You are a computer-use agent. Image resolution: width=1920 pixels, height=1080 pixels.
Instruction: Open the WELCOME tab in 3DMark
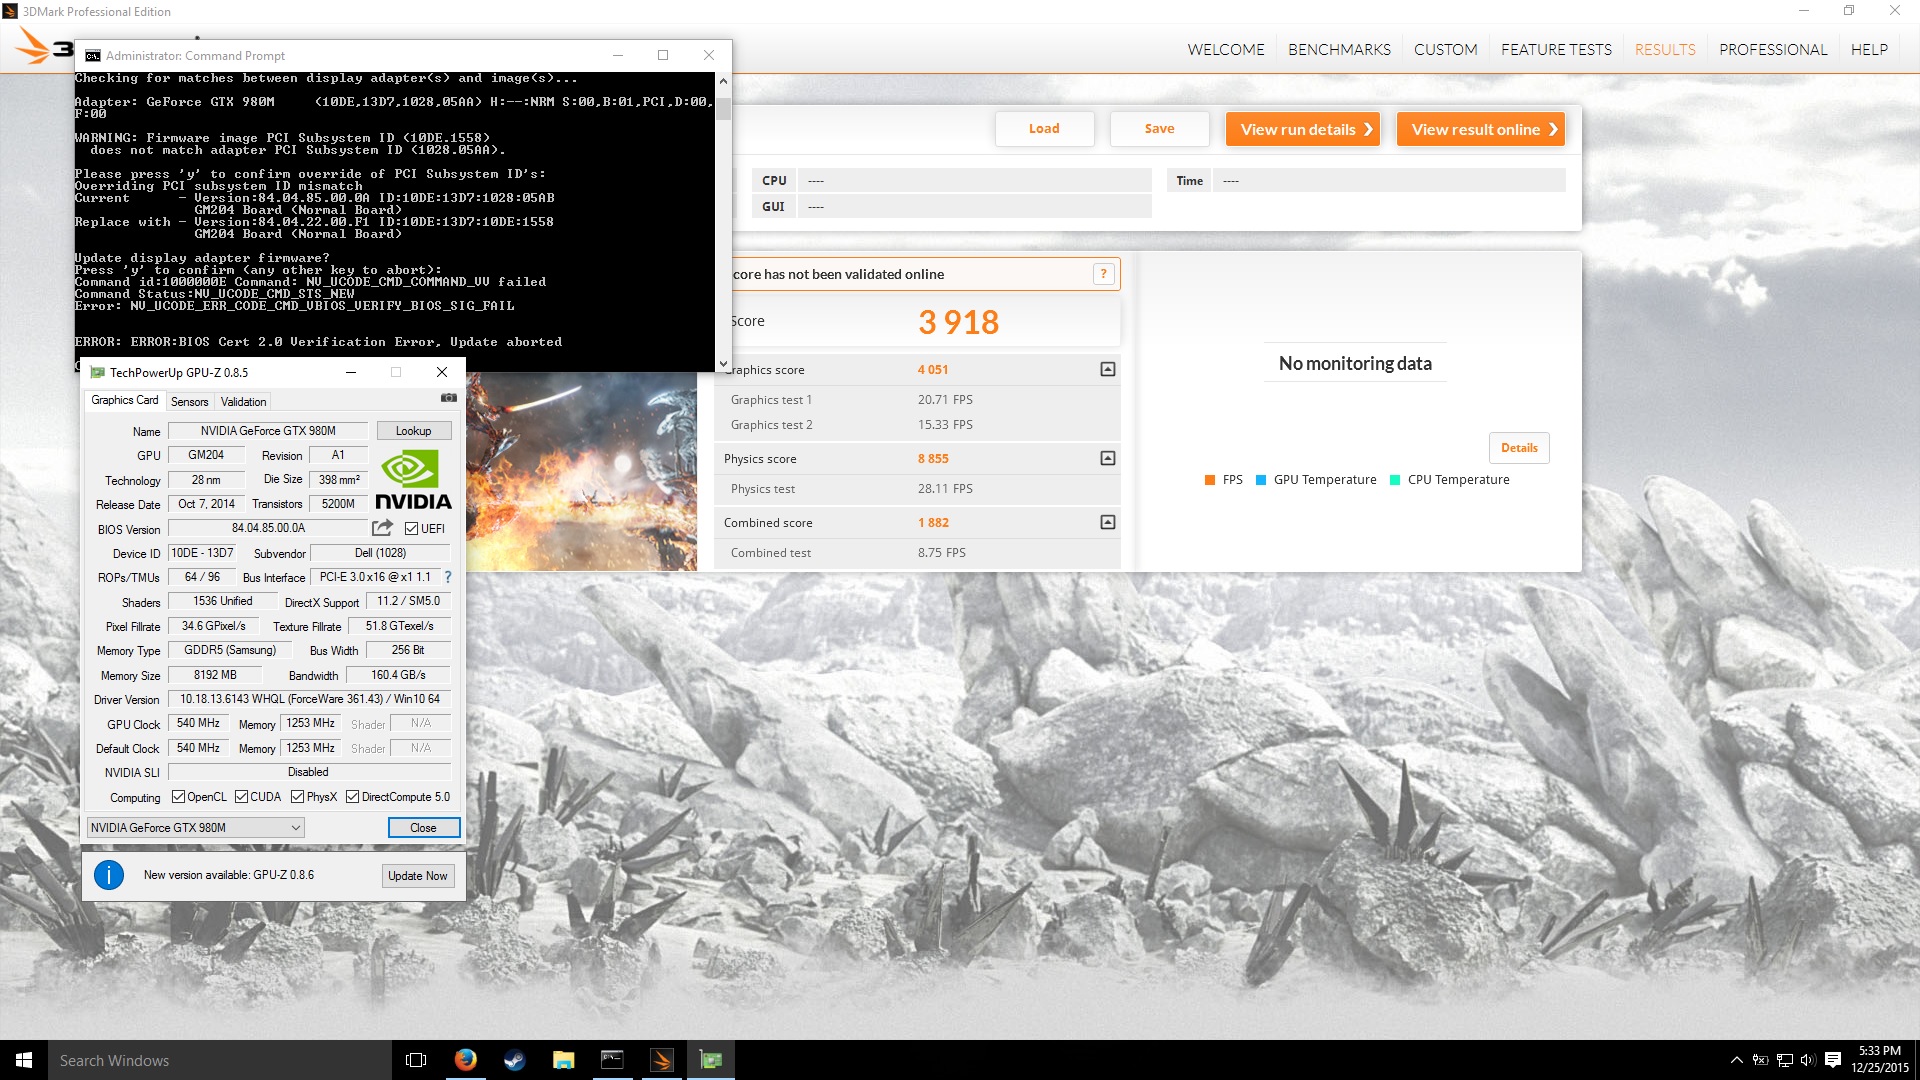click(x=1226, y=49)
